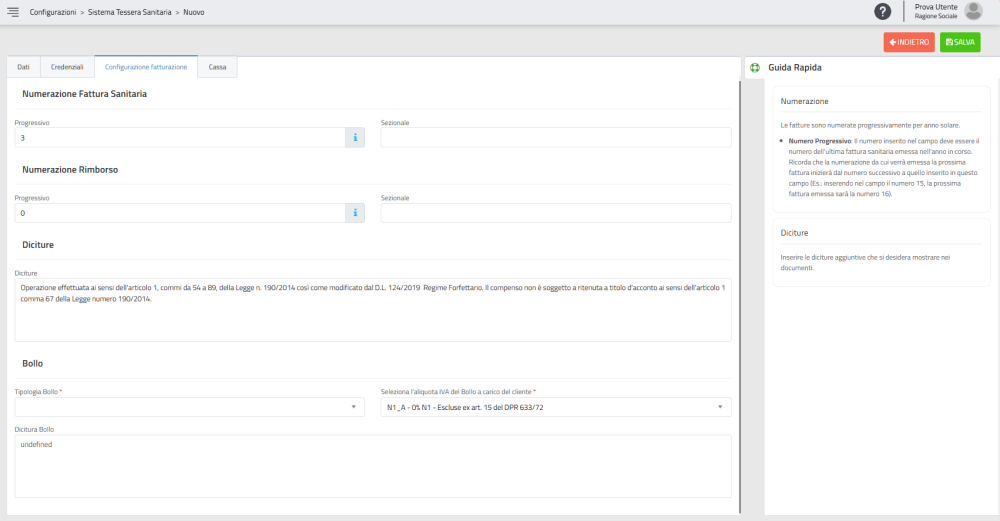This screenshot has width=1000, height=521.
Task: Go back with the INDIETRO button
Action: pos(909,42)
